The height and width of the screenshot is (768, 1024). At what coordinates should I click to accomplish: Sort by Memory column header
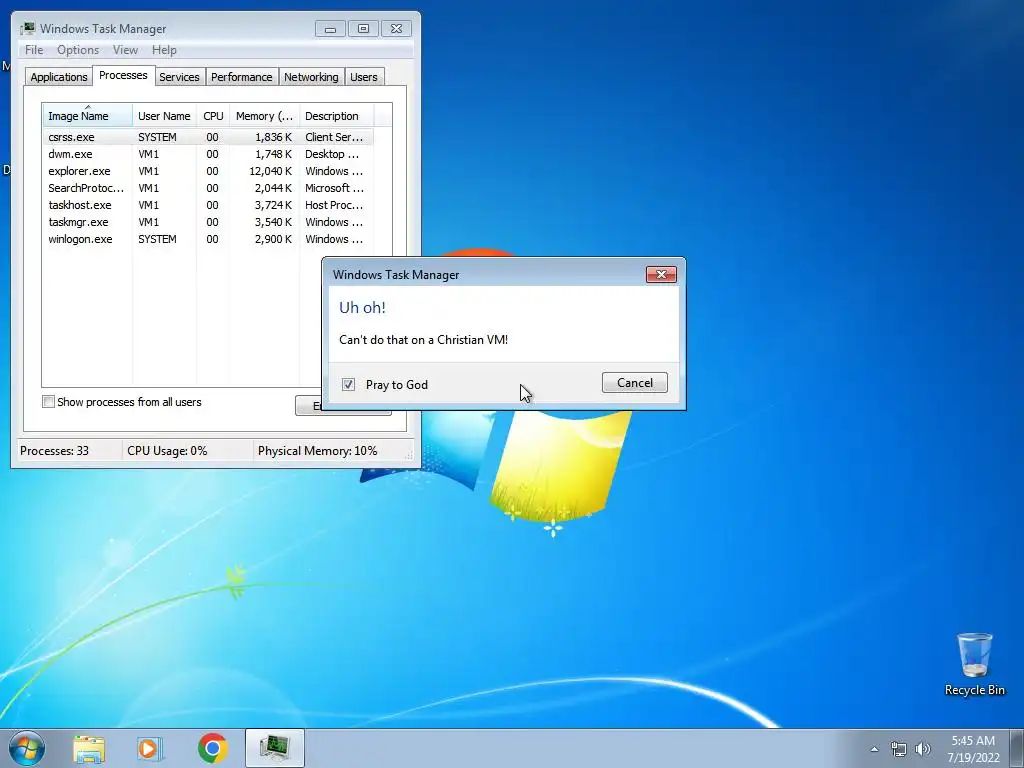pyautogui.click(x=264, y=116)
